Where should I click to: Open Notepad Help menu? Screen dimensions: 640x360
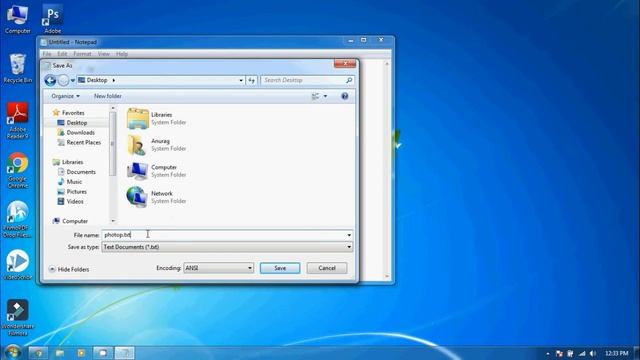122,54
